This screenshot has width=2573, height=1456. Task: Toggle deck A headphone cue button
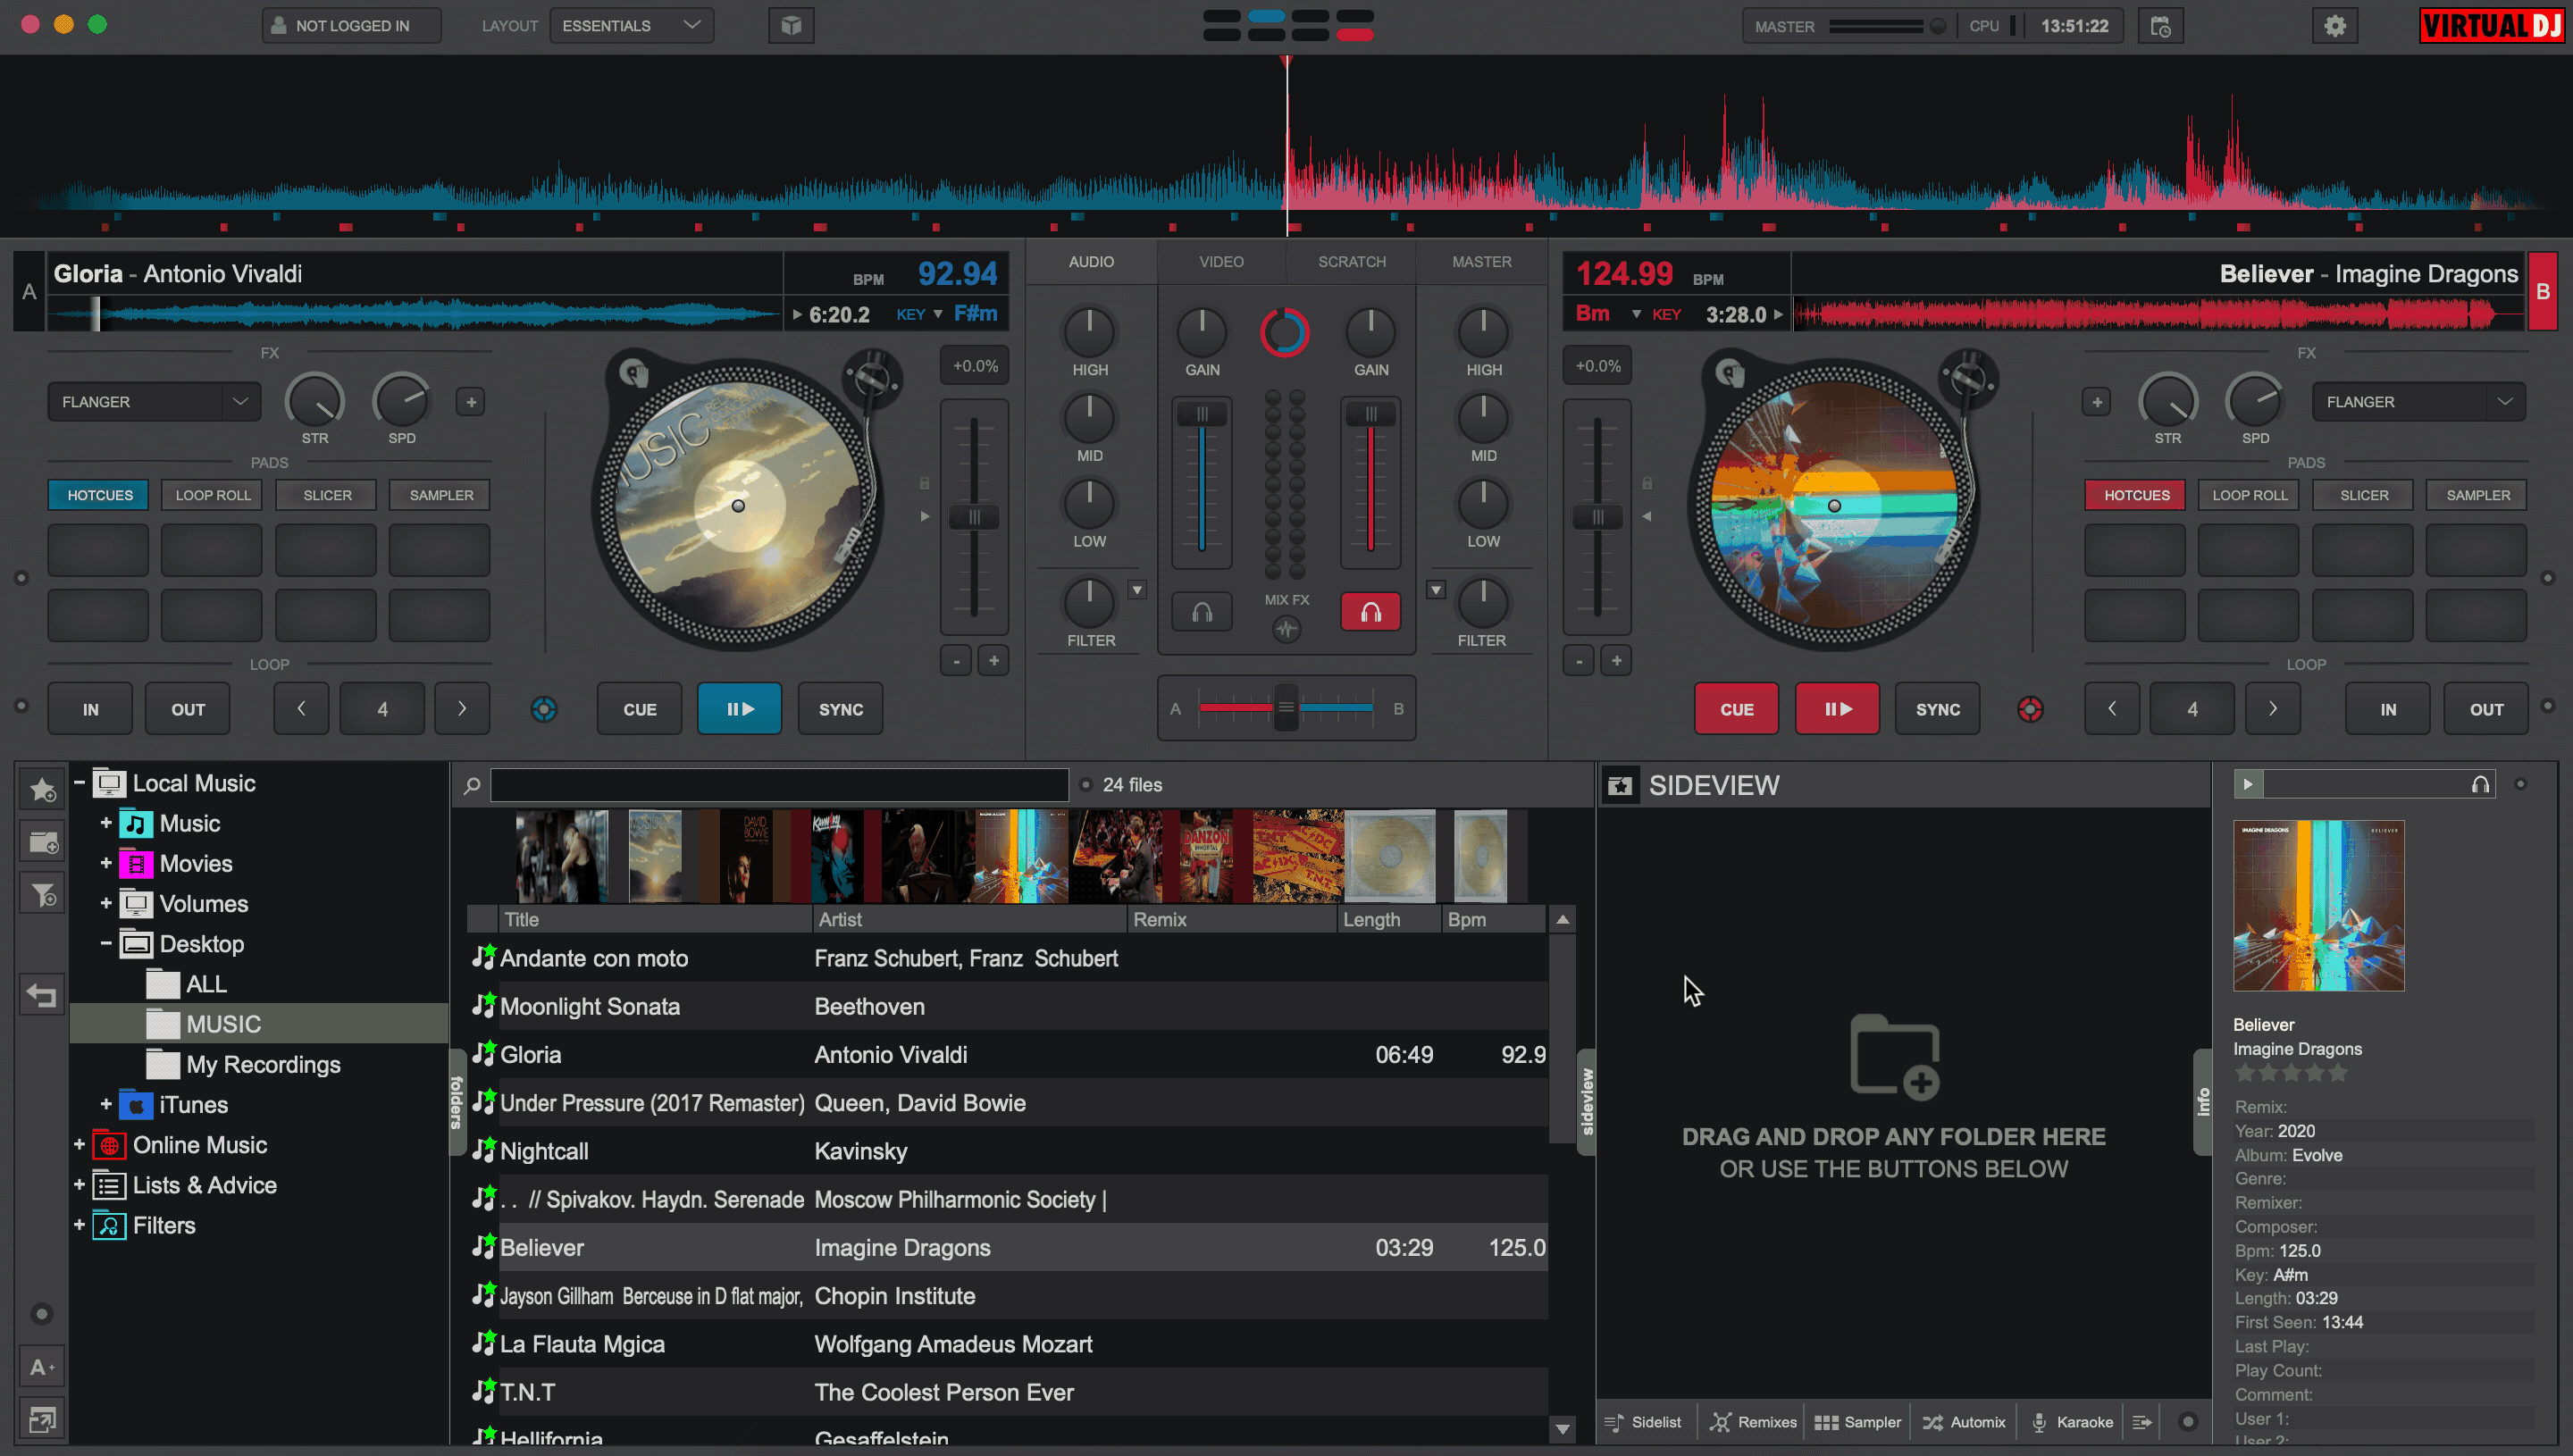point(1202,612)
